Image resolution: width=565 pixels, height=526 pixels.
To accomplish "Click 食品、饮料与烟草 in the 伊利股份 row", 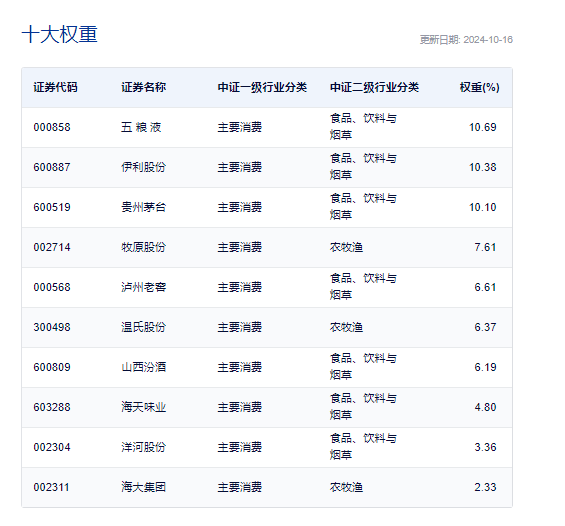I will point(363,166).
